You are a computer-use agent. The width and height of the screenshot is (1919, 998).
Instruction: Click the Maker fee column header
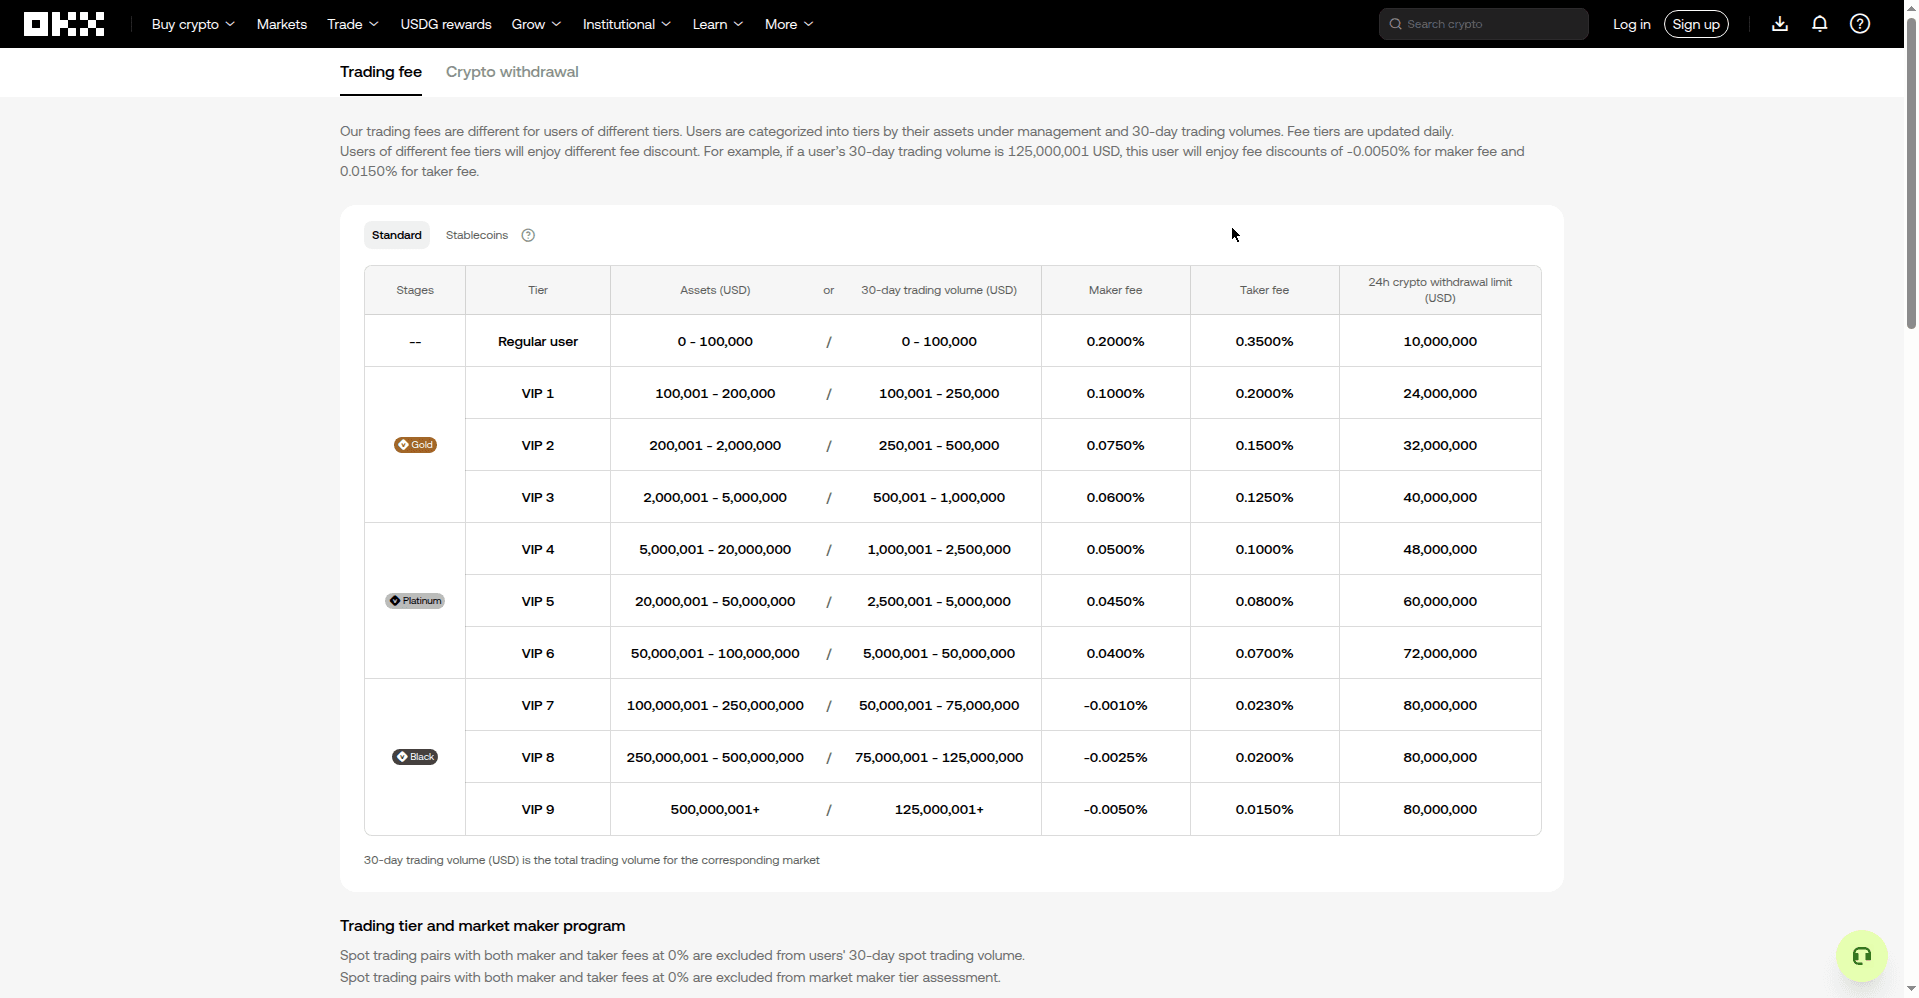[x=1116, y=290]
